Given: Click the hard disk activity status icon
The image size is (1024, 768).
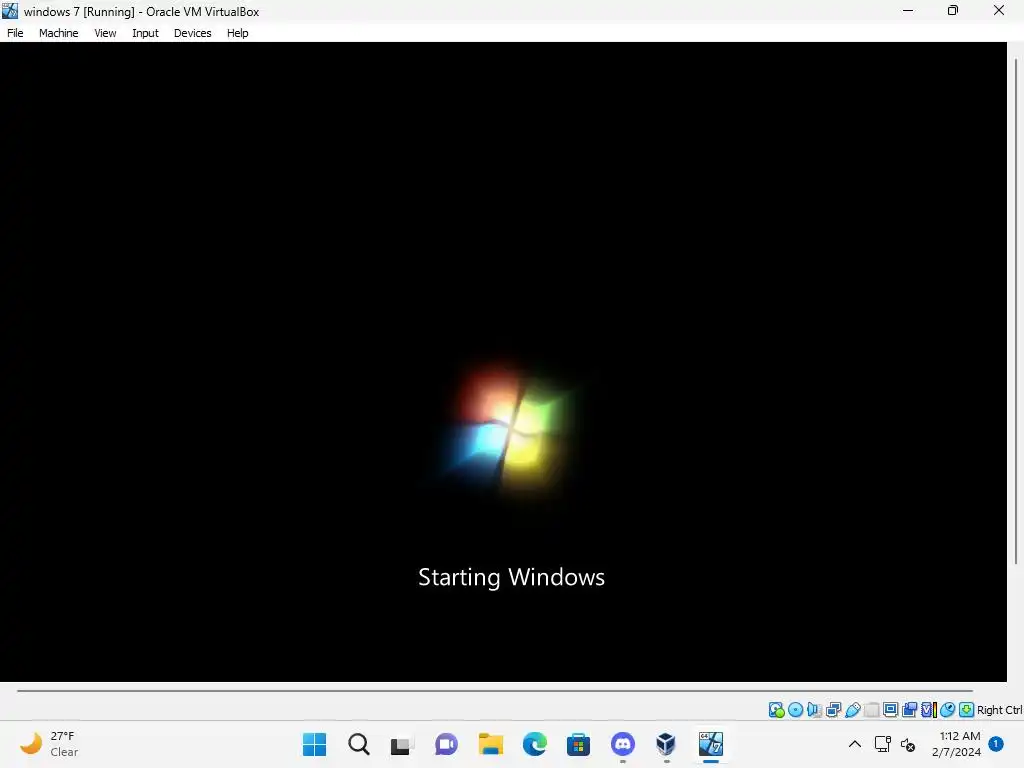Looking at the screenshot, I should tap(776, 710).
